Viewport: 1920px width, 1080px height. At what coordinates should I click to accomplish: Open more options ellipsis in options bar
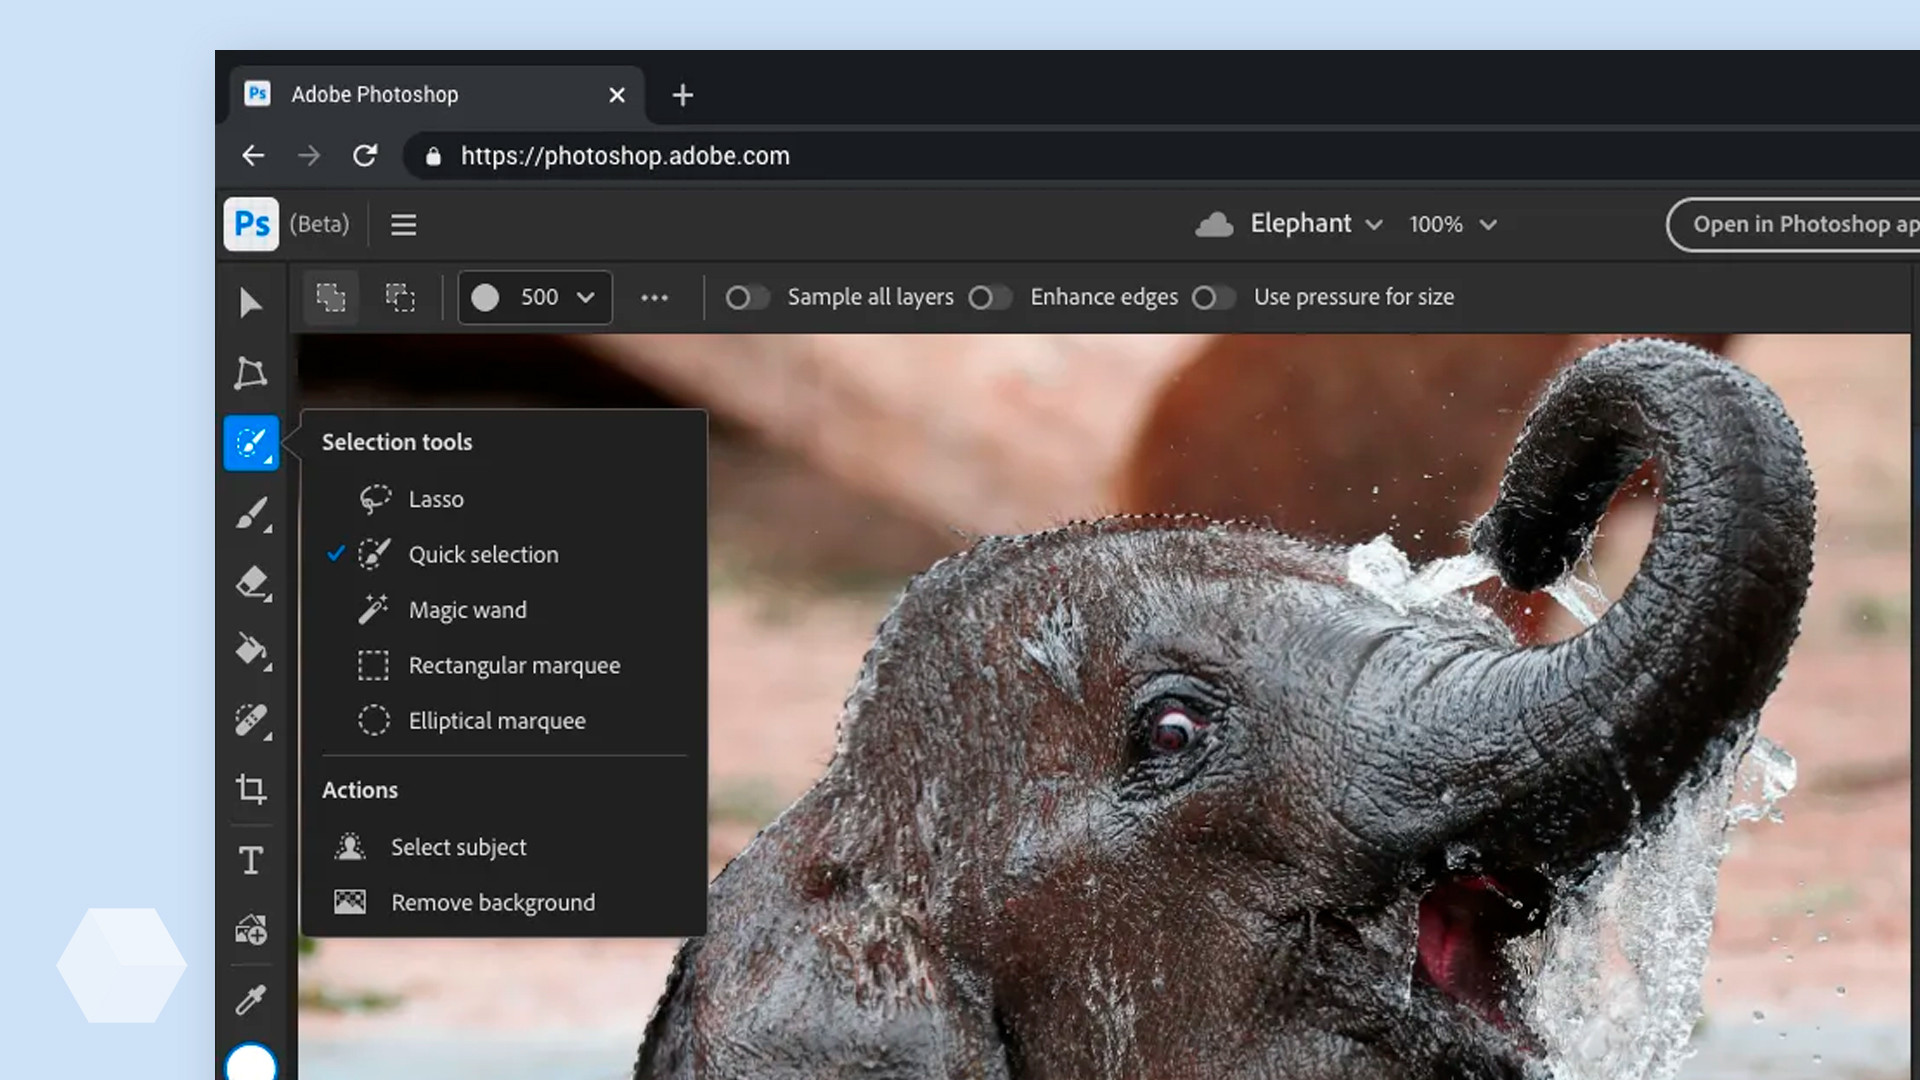(x=654, y=297)
